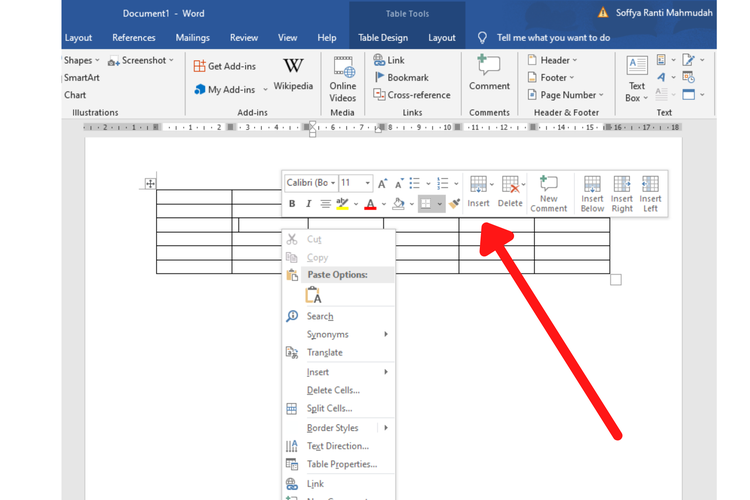The image size is (750, 500).
Task: Open the Footer dropdown
Action: (551, 78)
